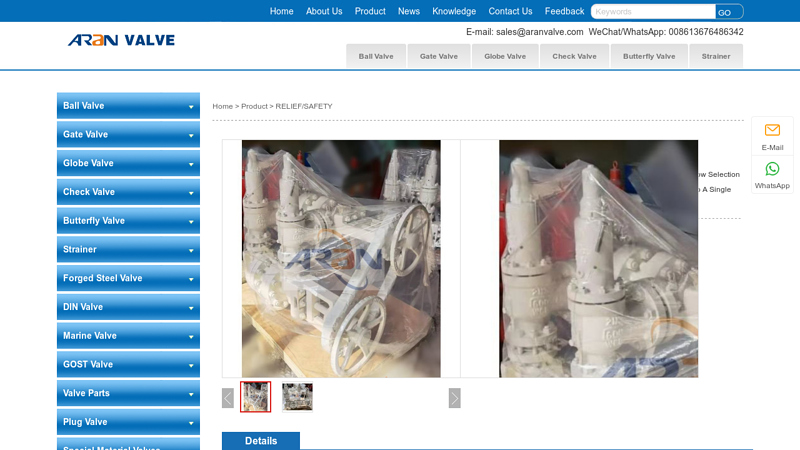Select the Strainer header tab
Screen dimensions: 800x450
pos(716,56)
